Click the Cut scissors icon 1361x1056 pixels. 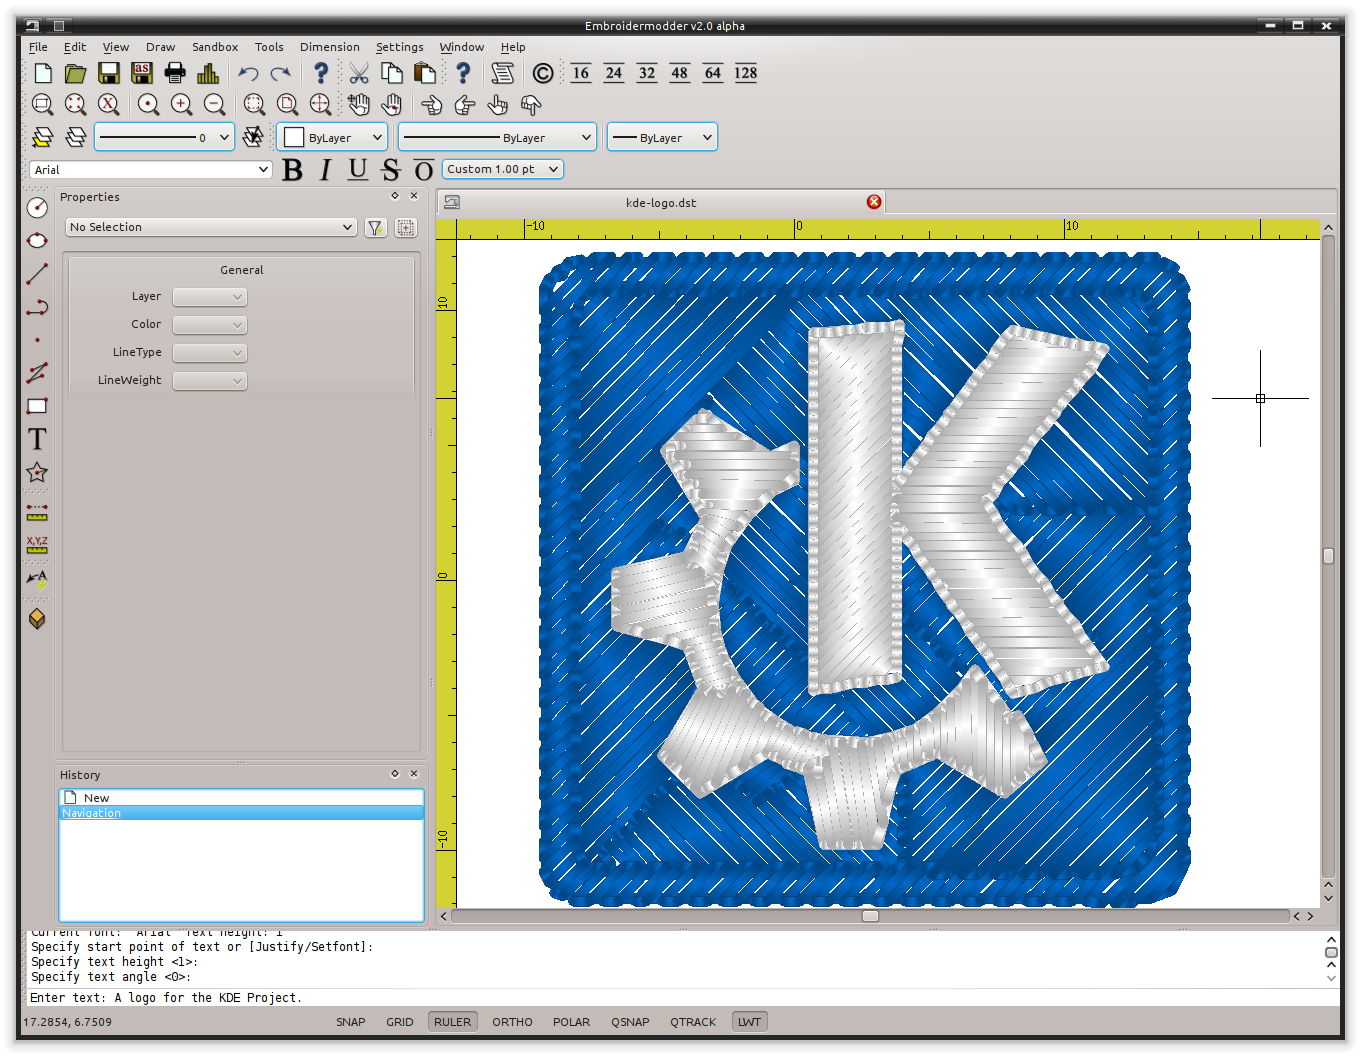click(359, 73)
